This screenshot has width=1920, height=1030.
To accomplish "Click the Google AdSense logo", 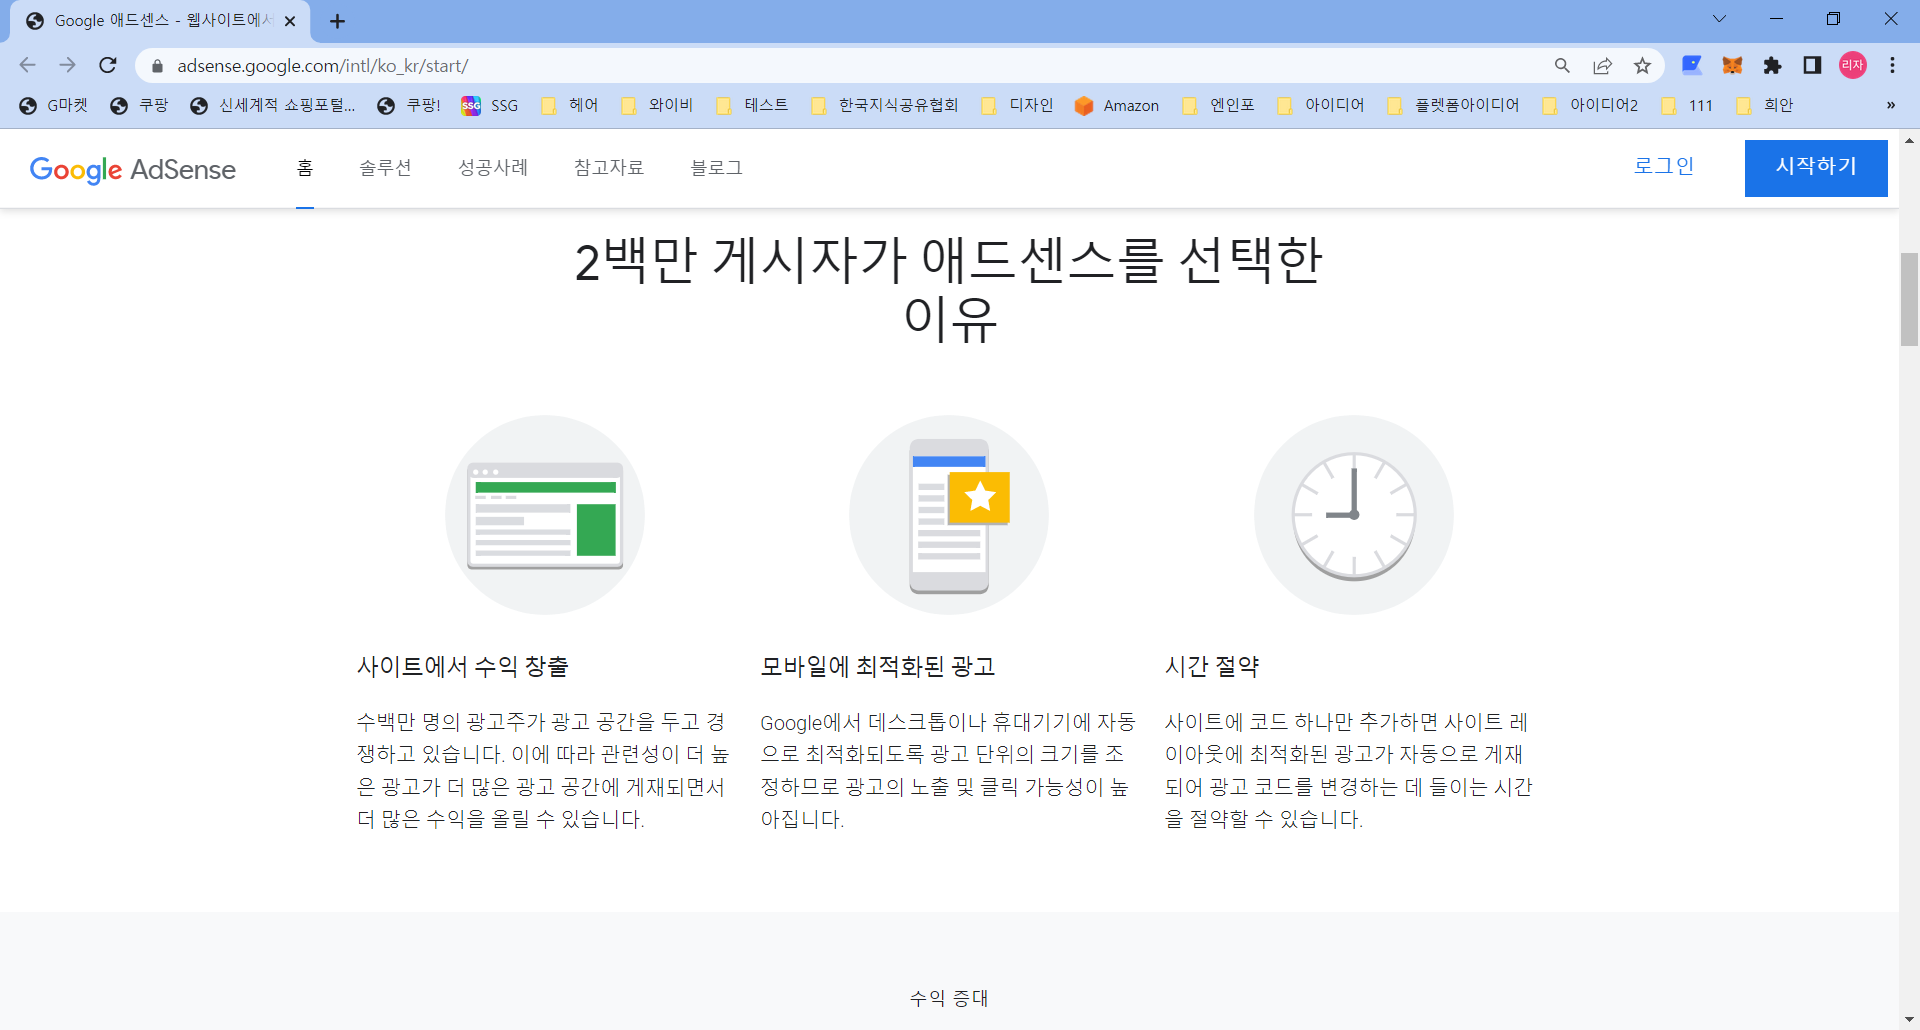I will point(133,169).
